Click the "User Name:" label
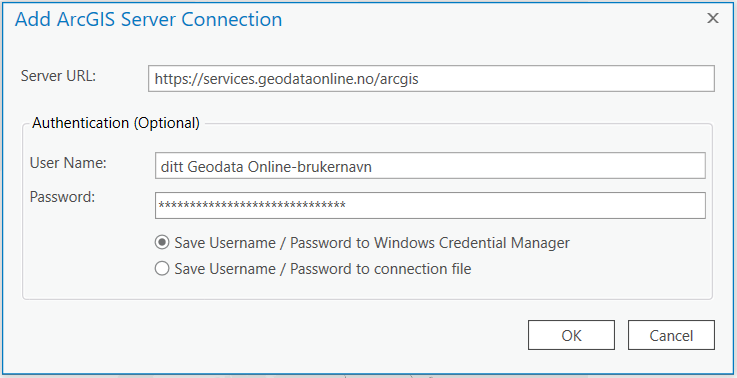This screenshot has height=378, width=737. pyautogui.click(x=68, y=163)
